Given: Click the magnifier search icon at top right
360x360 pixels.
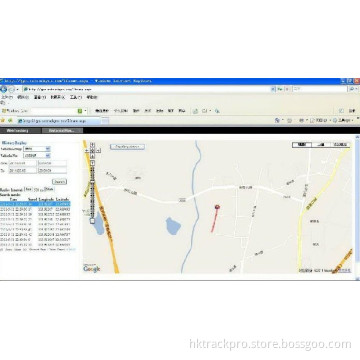Looking at the screenshot, I should tap(352, 89).
